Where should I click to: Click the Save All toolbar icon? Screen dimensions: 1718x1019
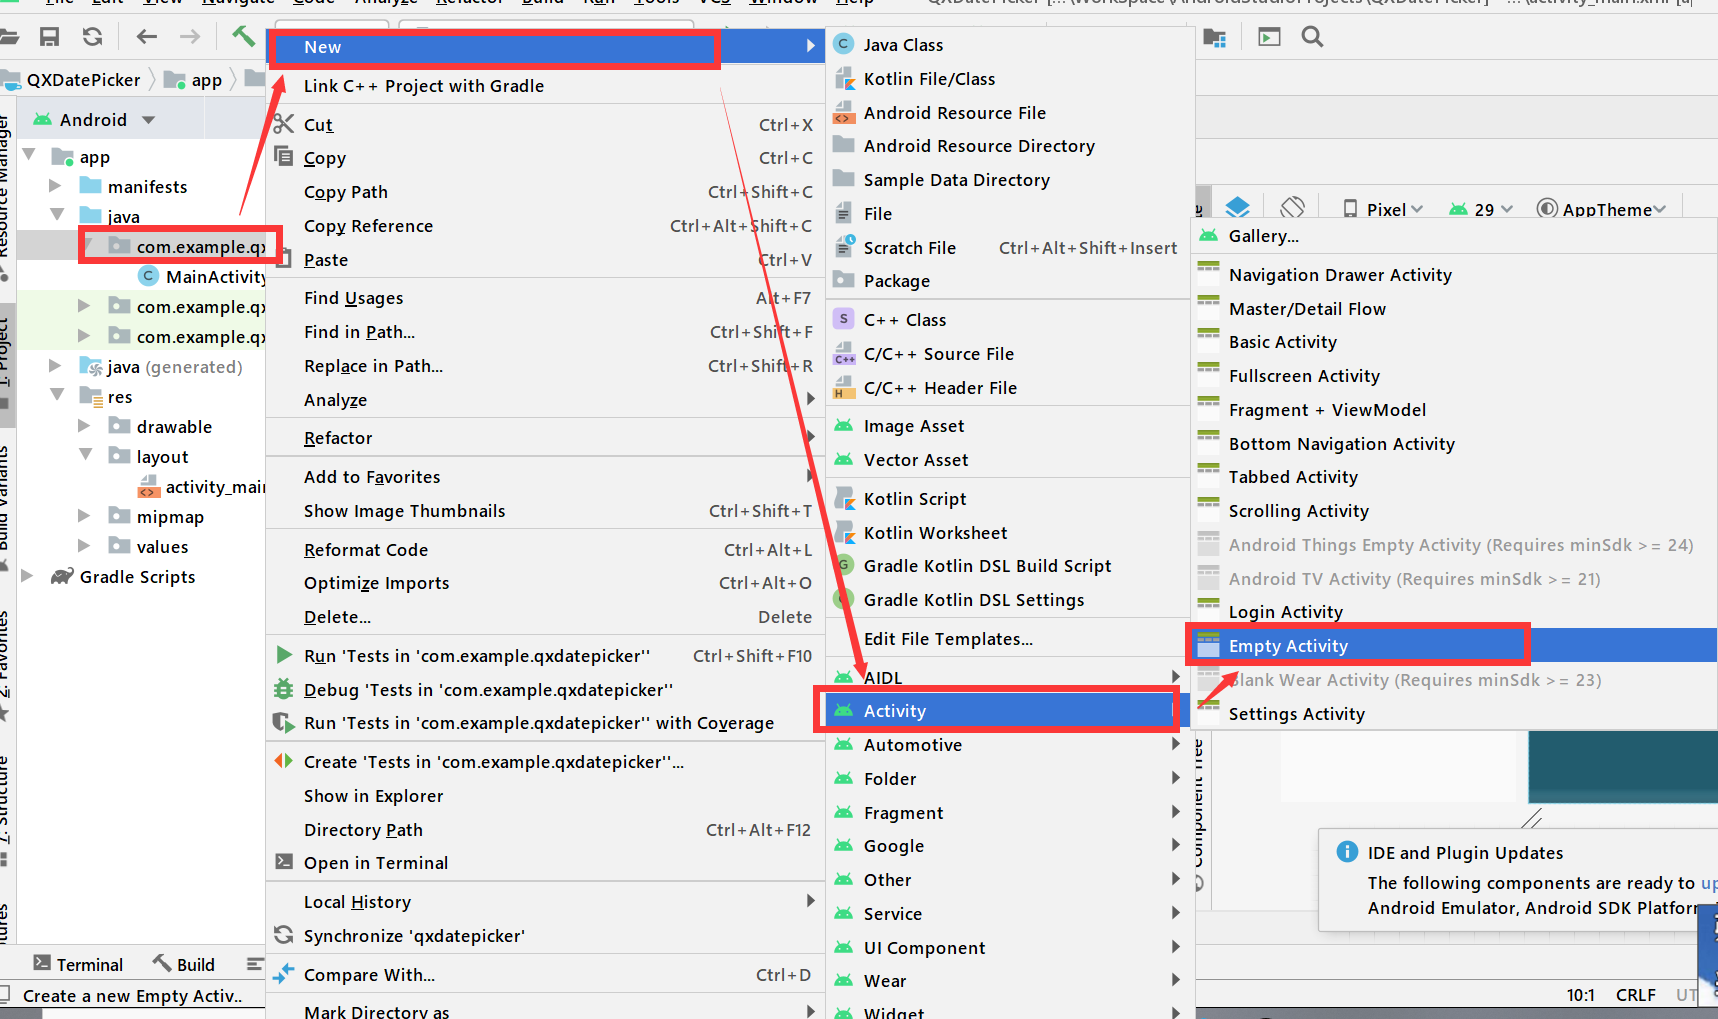point(49,37)
